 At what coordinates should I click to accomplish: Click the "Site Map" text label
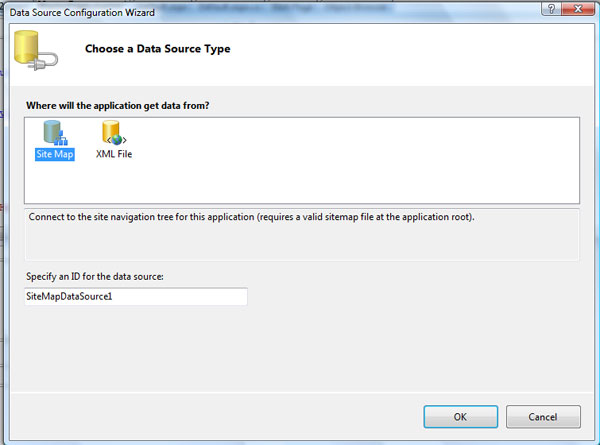(55, 154)
